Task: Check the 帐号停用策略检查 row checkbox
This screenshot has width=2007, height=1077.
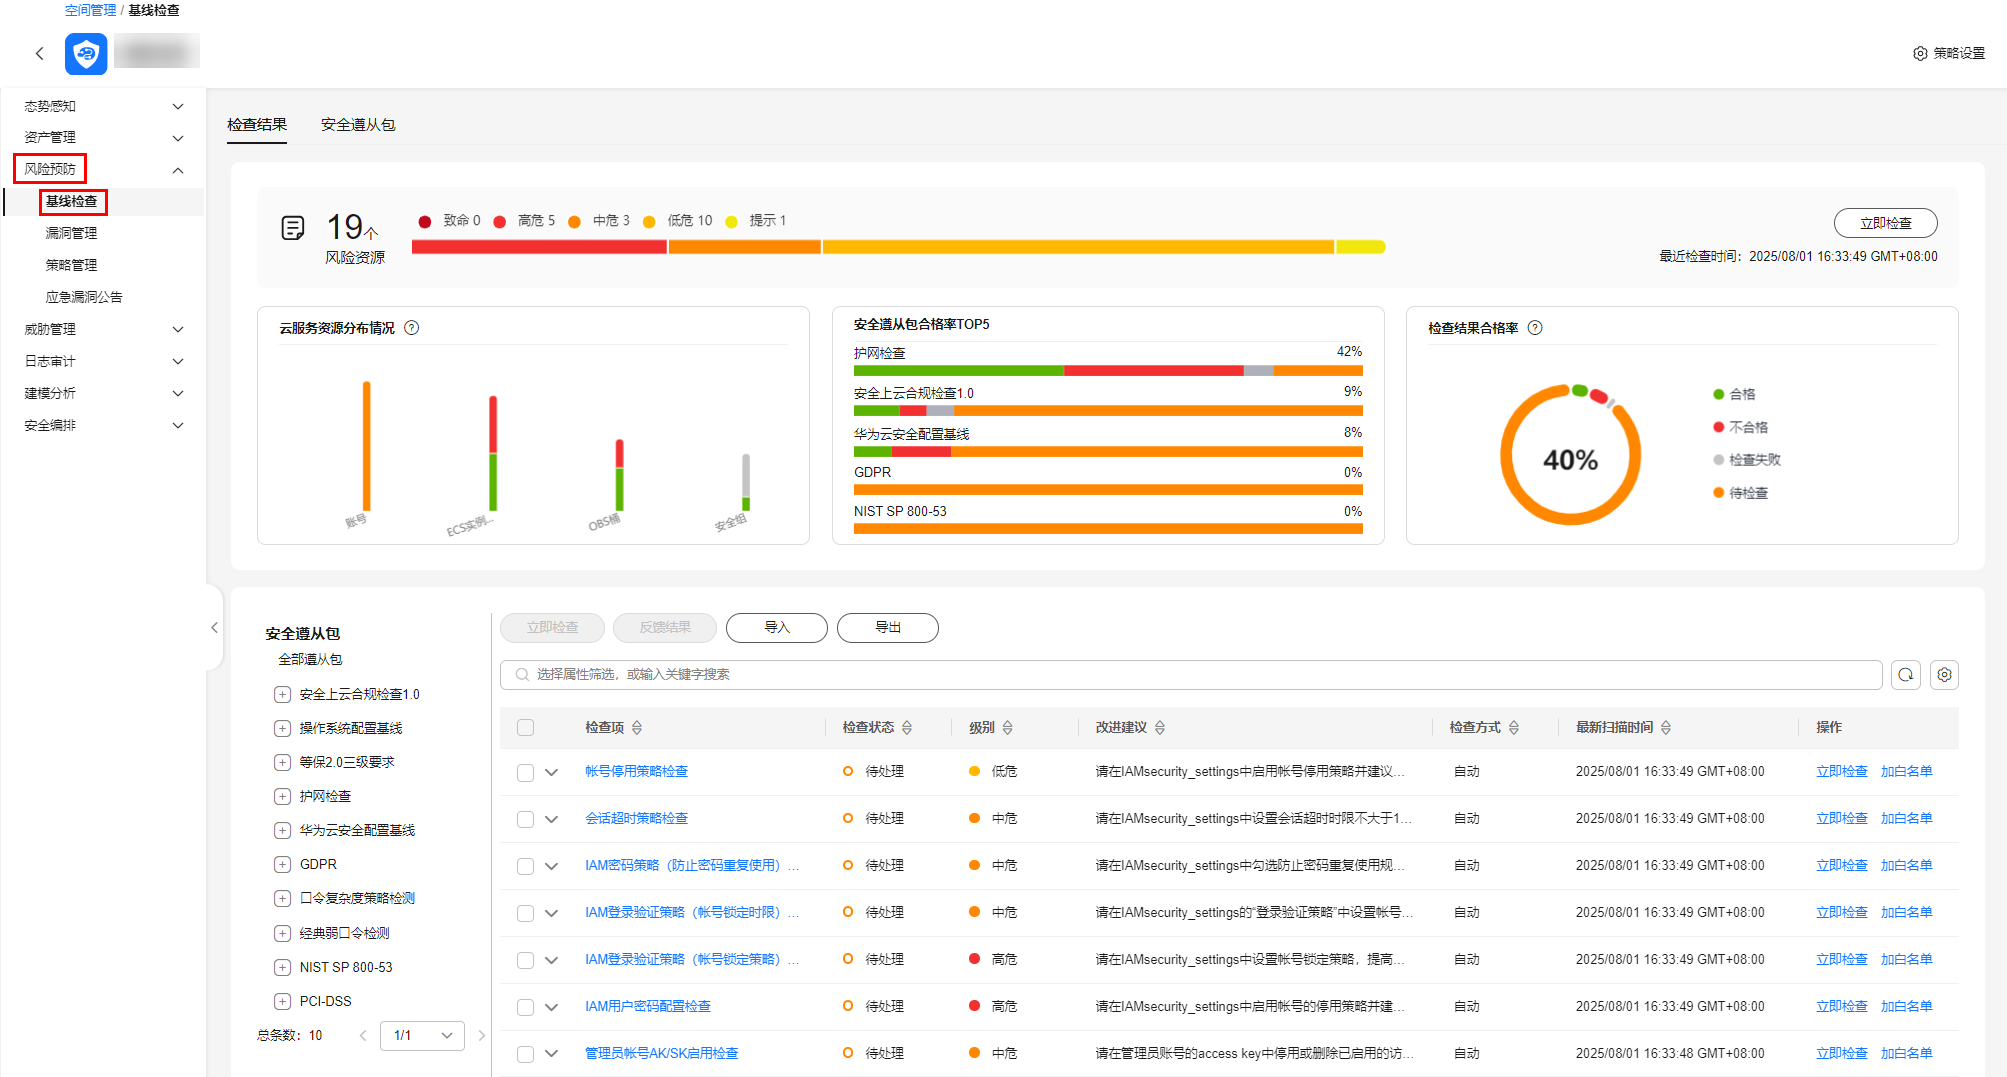Action: click(x=525, y=772)
